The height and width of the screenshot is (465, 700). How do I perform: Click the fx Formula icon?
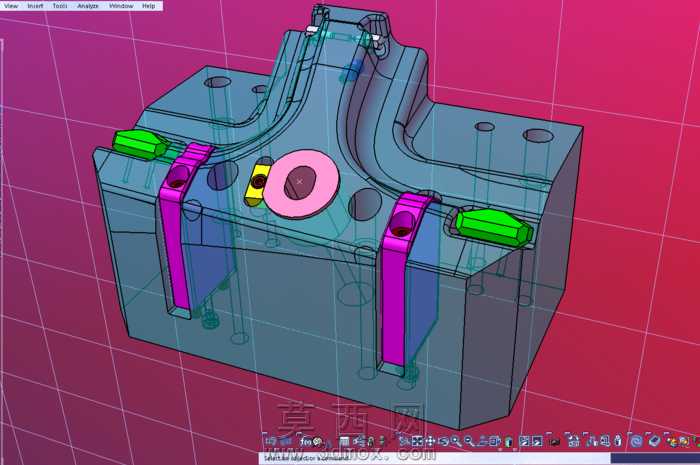click(305, 441)
